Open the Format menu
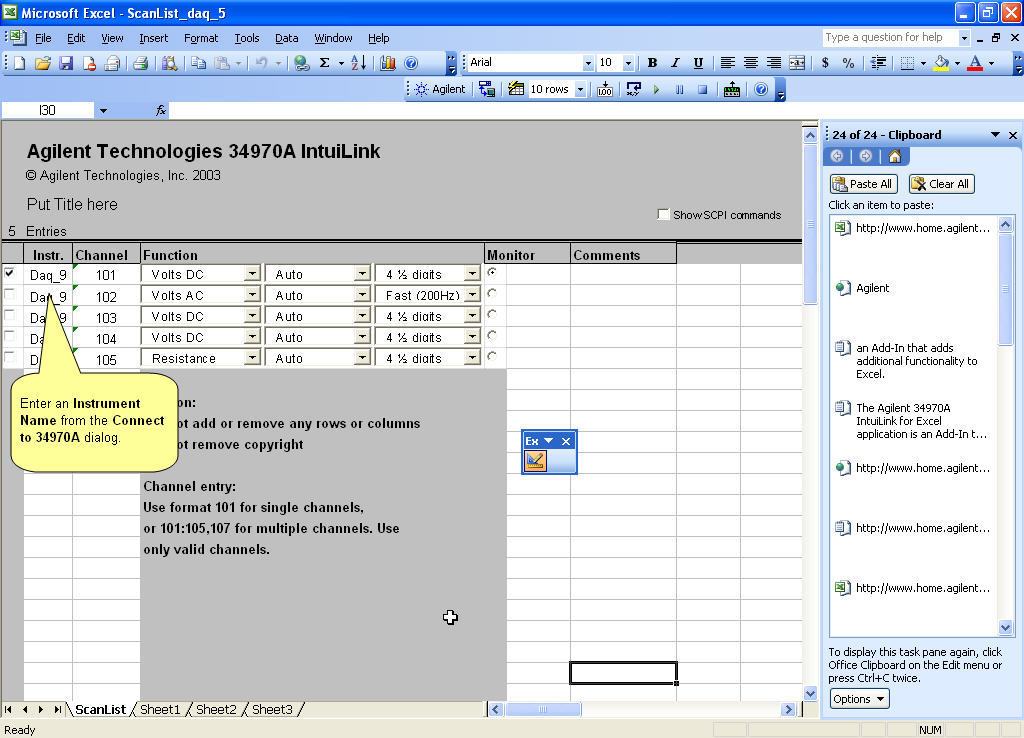 [x=201, y=38]
